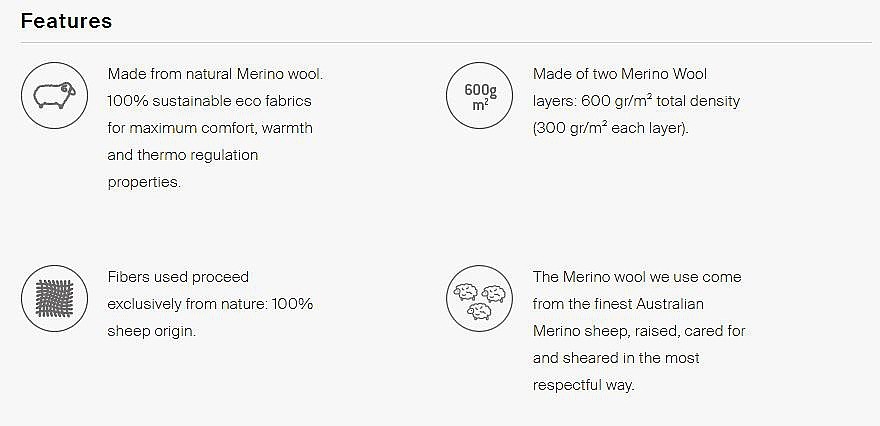Select the 'from the finest Australian' line
This screenshot has height=426, width=880.
618,304
